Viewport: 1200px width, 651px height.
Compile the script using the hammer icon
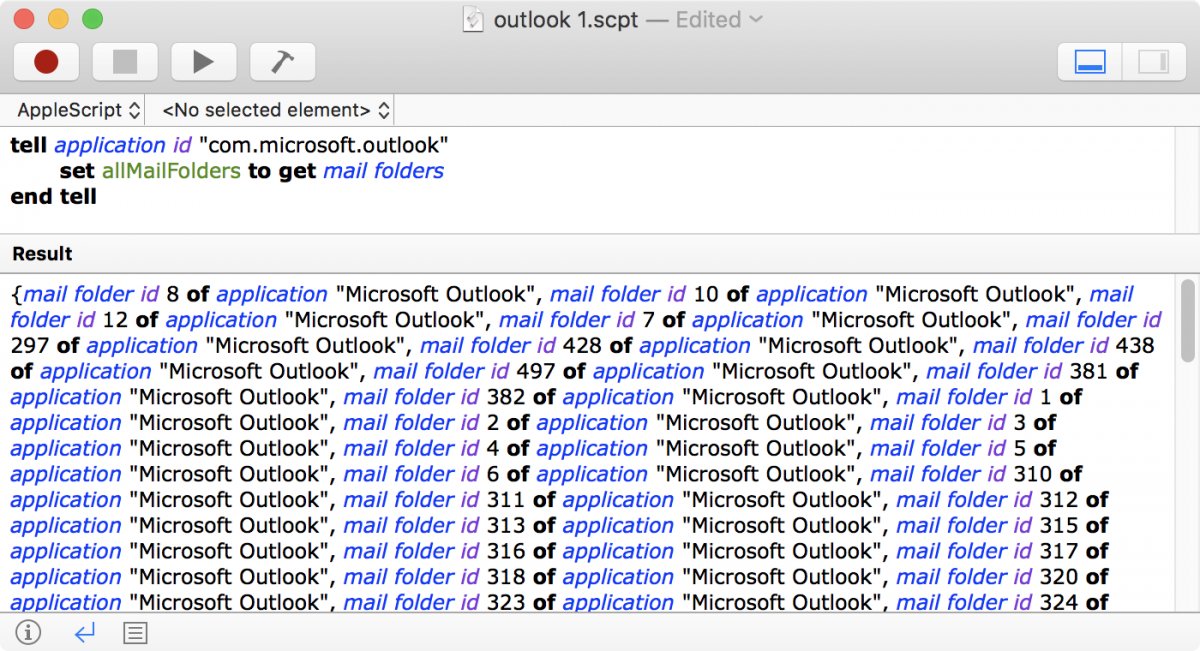[x=282, y=61]
